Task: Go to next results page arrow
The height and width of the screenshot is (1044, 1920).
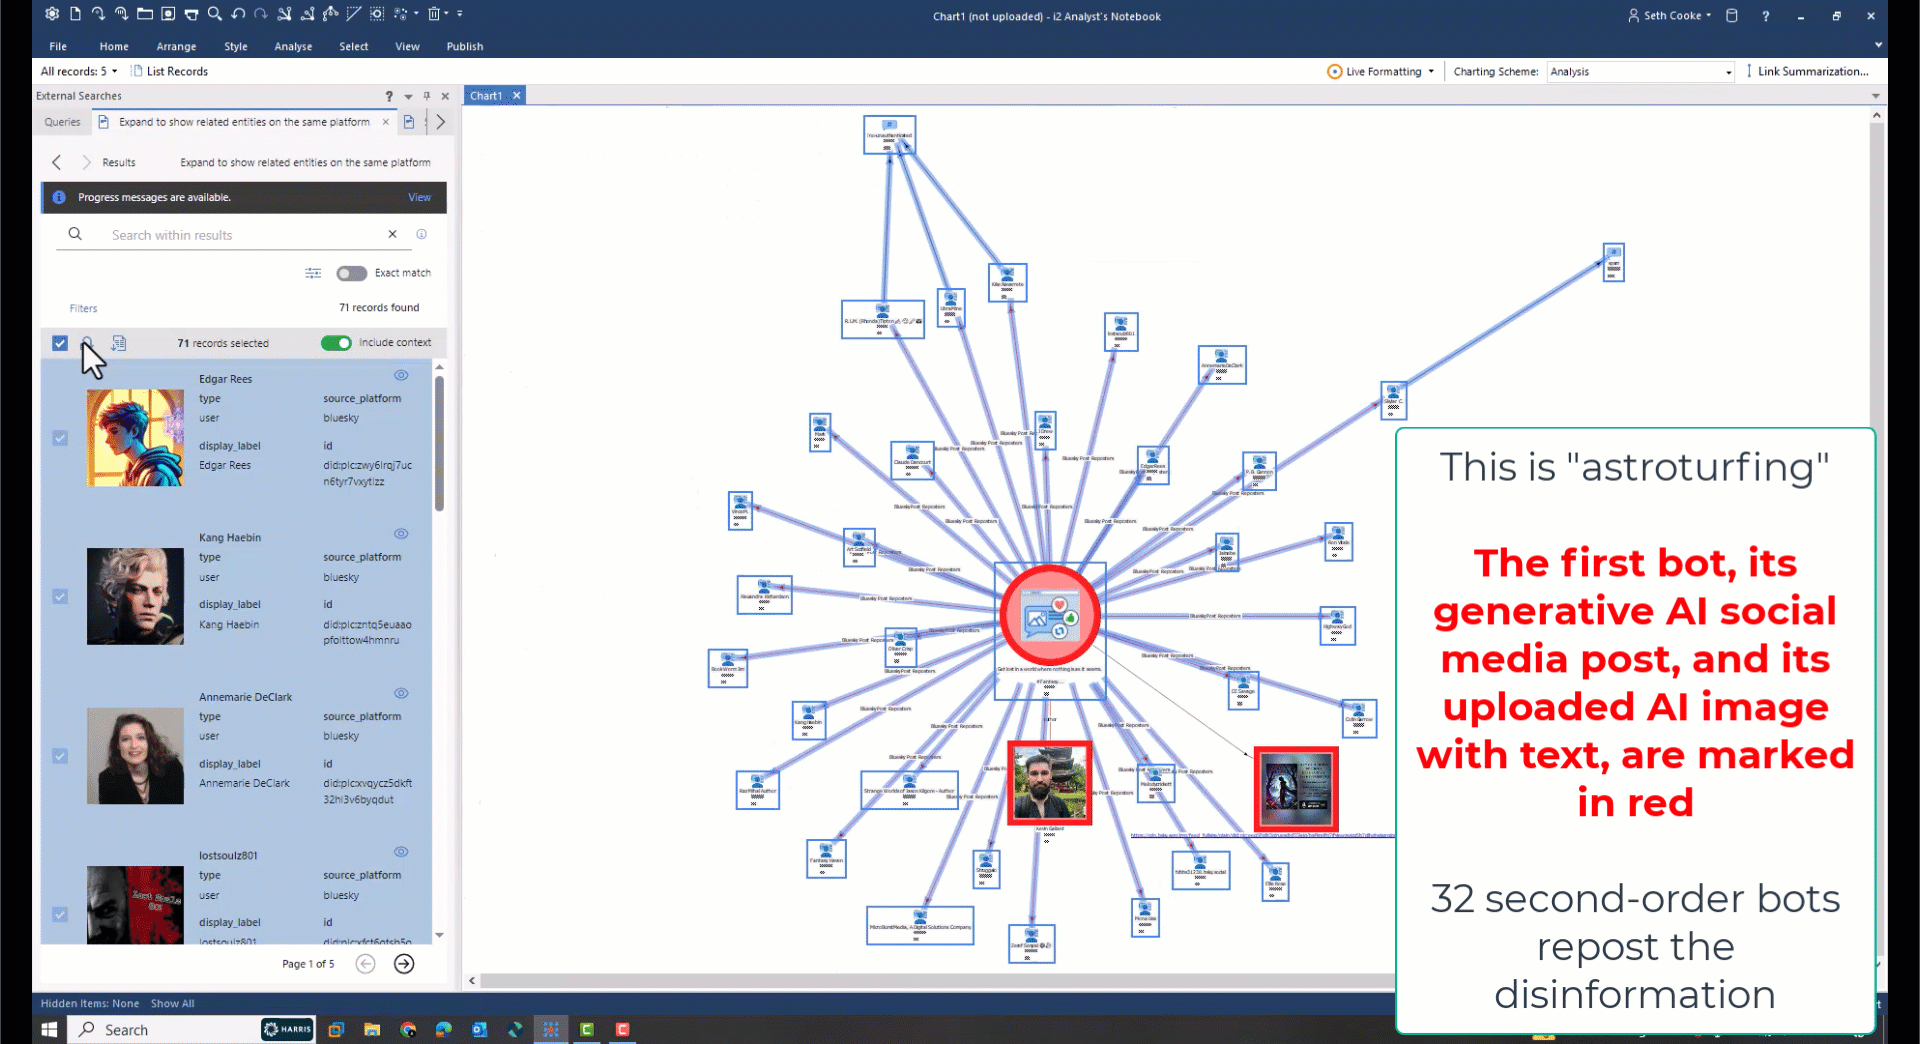Action: click(x=404, y=964)
